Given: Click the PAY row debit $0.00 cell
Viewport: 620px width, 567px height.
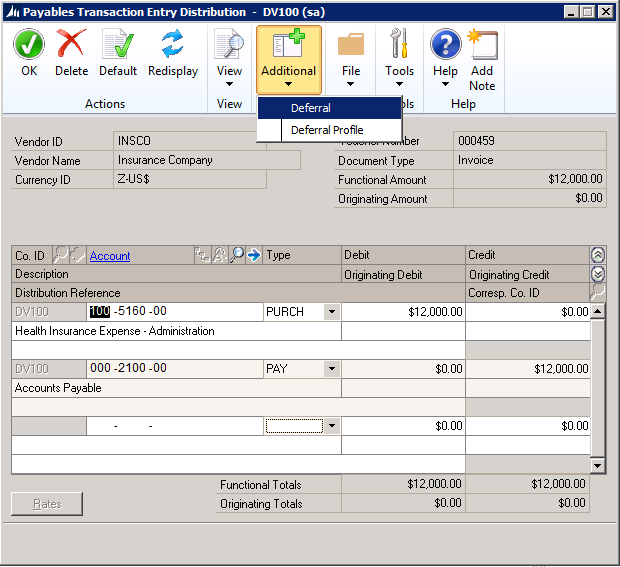Looking at the screenshot, I should (x=403, y=369).
